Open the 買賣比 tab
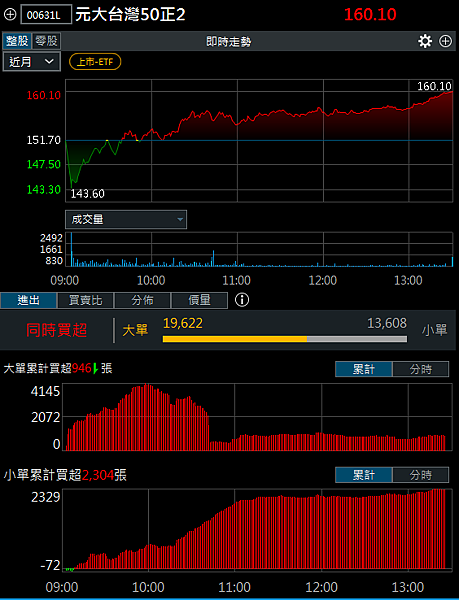Image resolution: width=459 pixels, height=600 pixels. click(85, 300)
